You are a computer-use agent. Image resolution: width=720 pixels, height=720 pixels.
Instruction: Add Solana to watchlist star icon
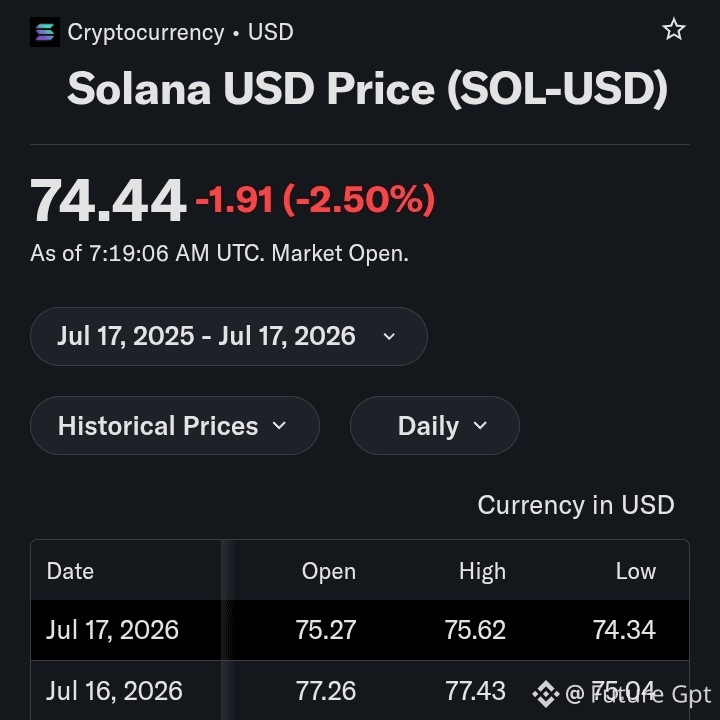(674, 30)
